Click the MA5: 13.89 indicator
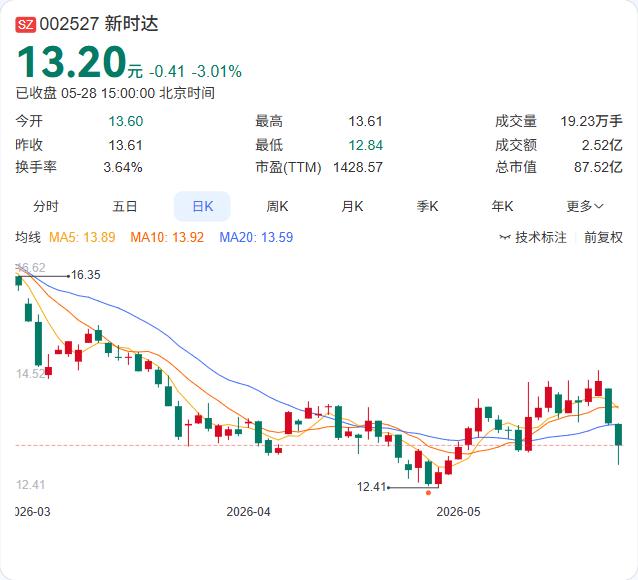 (82, 237)
